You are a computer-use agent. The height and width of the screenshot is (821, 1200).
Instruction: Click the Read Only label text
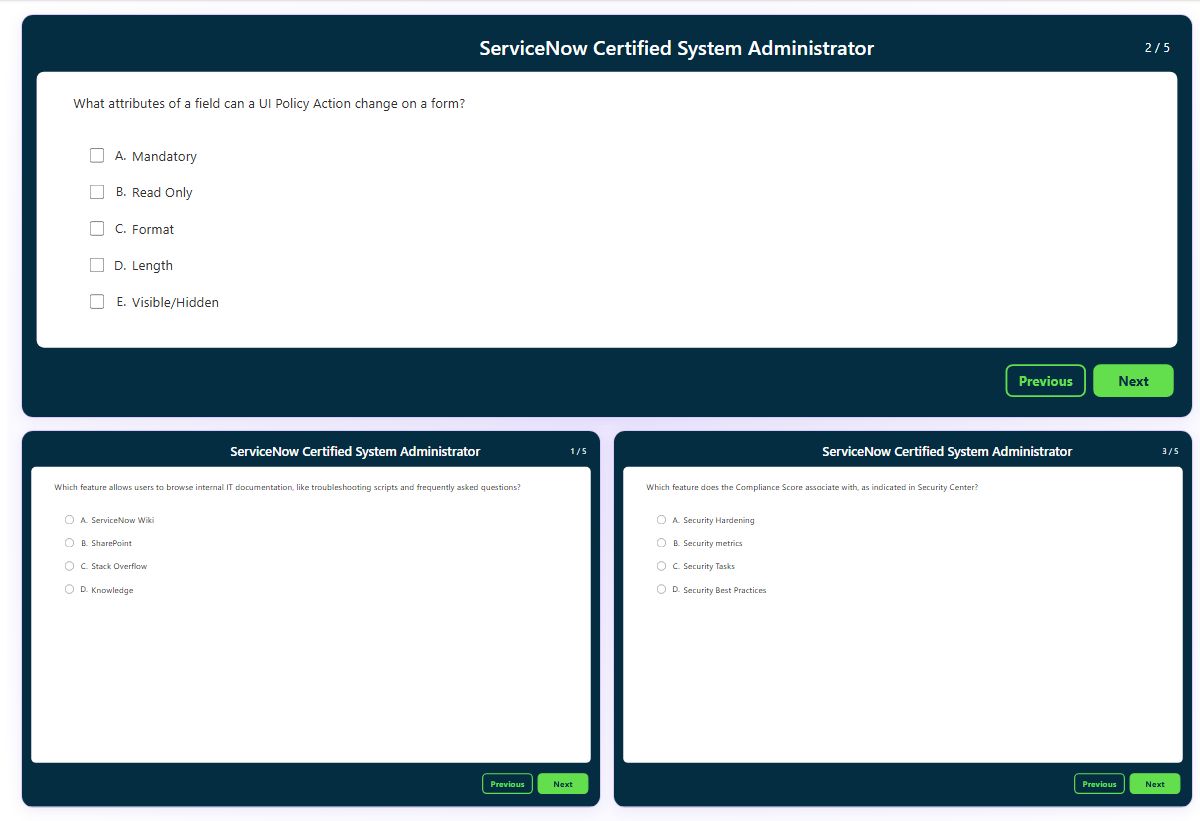[x=162, y=192]
